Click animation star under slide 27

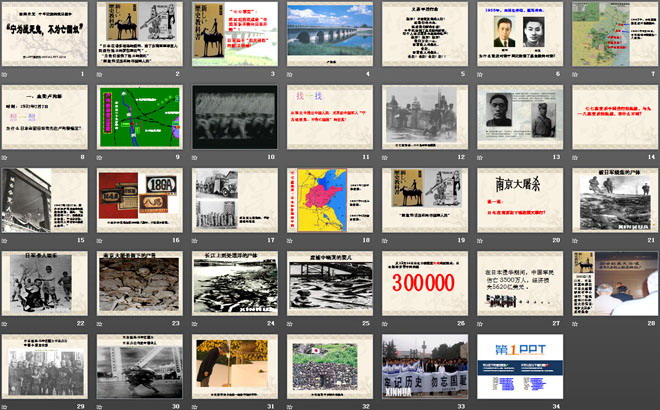coord(480,324)
